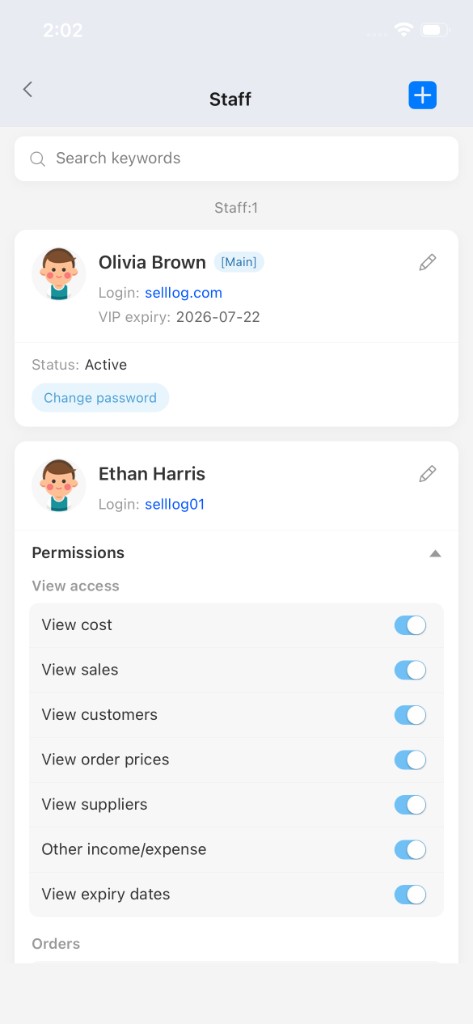Tap the back arrow icon

(x=27, y=89)
